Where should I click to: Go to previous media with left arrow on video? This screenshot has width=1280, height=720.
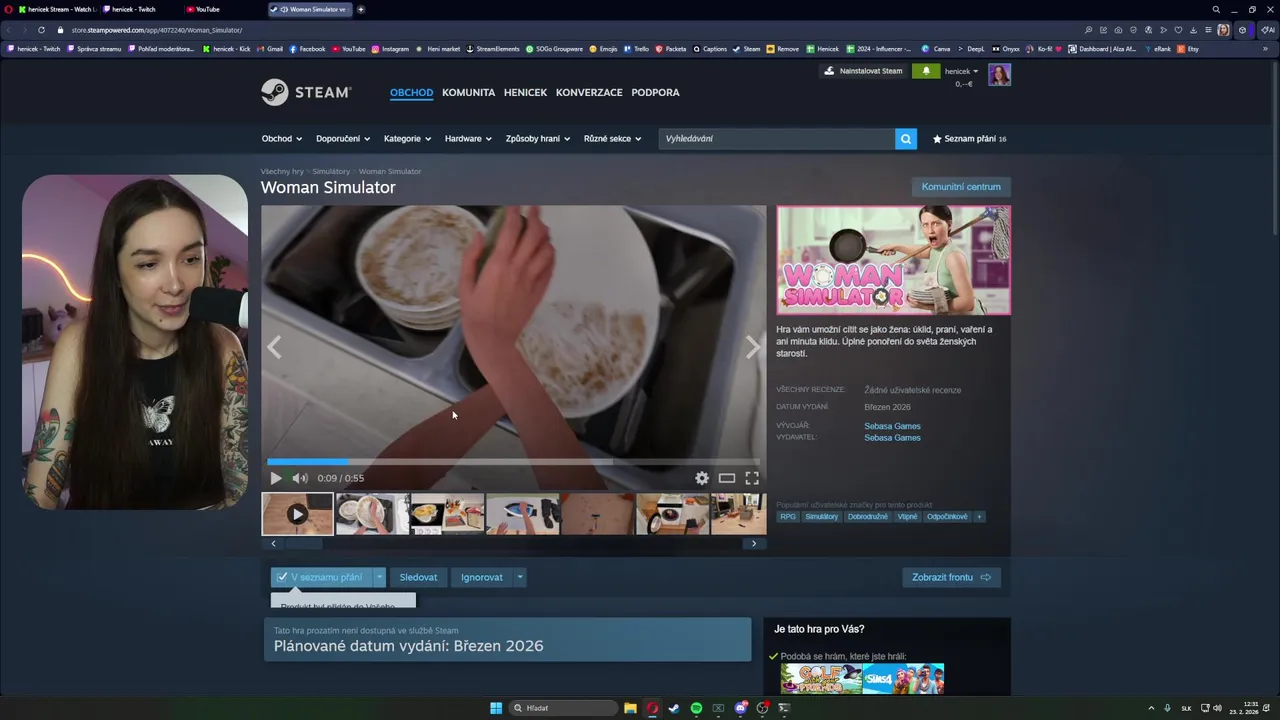point(274,347)
